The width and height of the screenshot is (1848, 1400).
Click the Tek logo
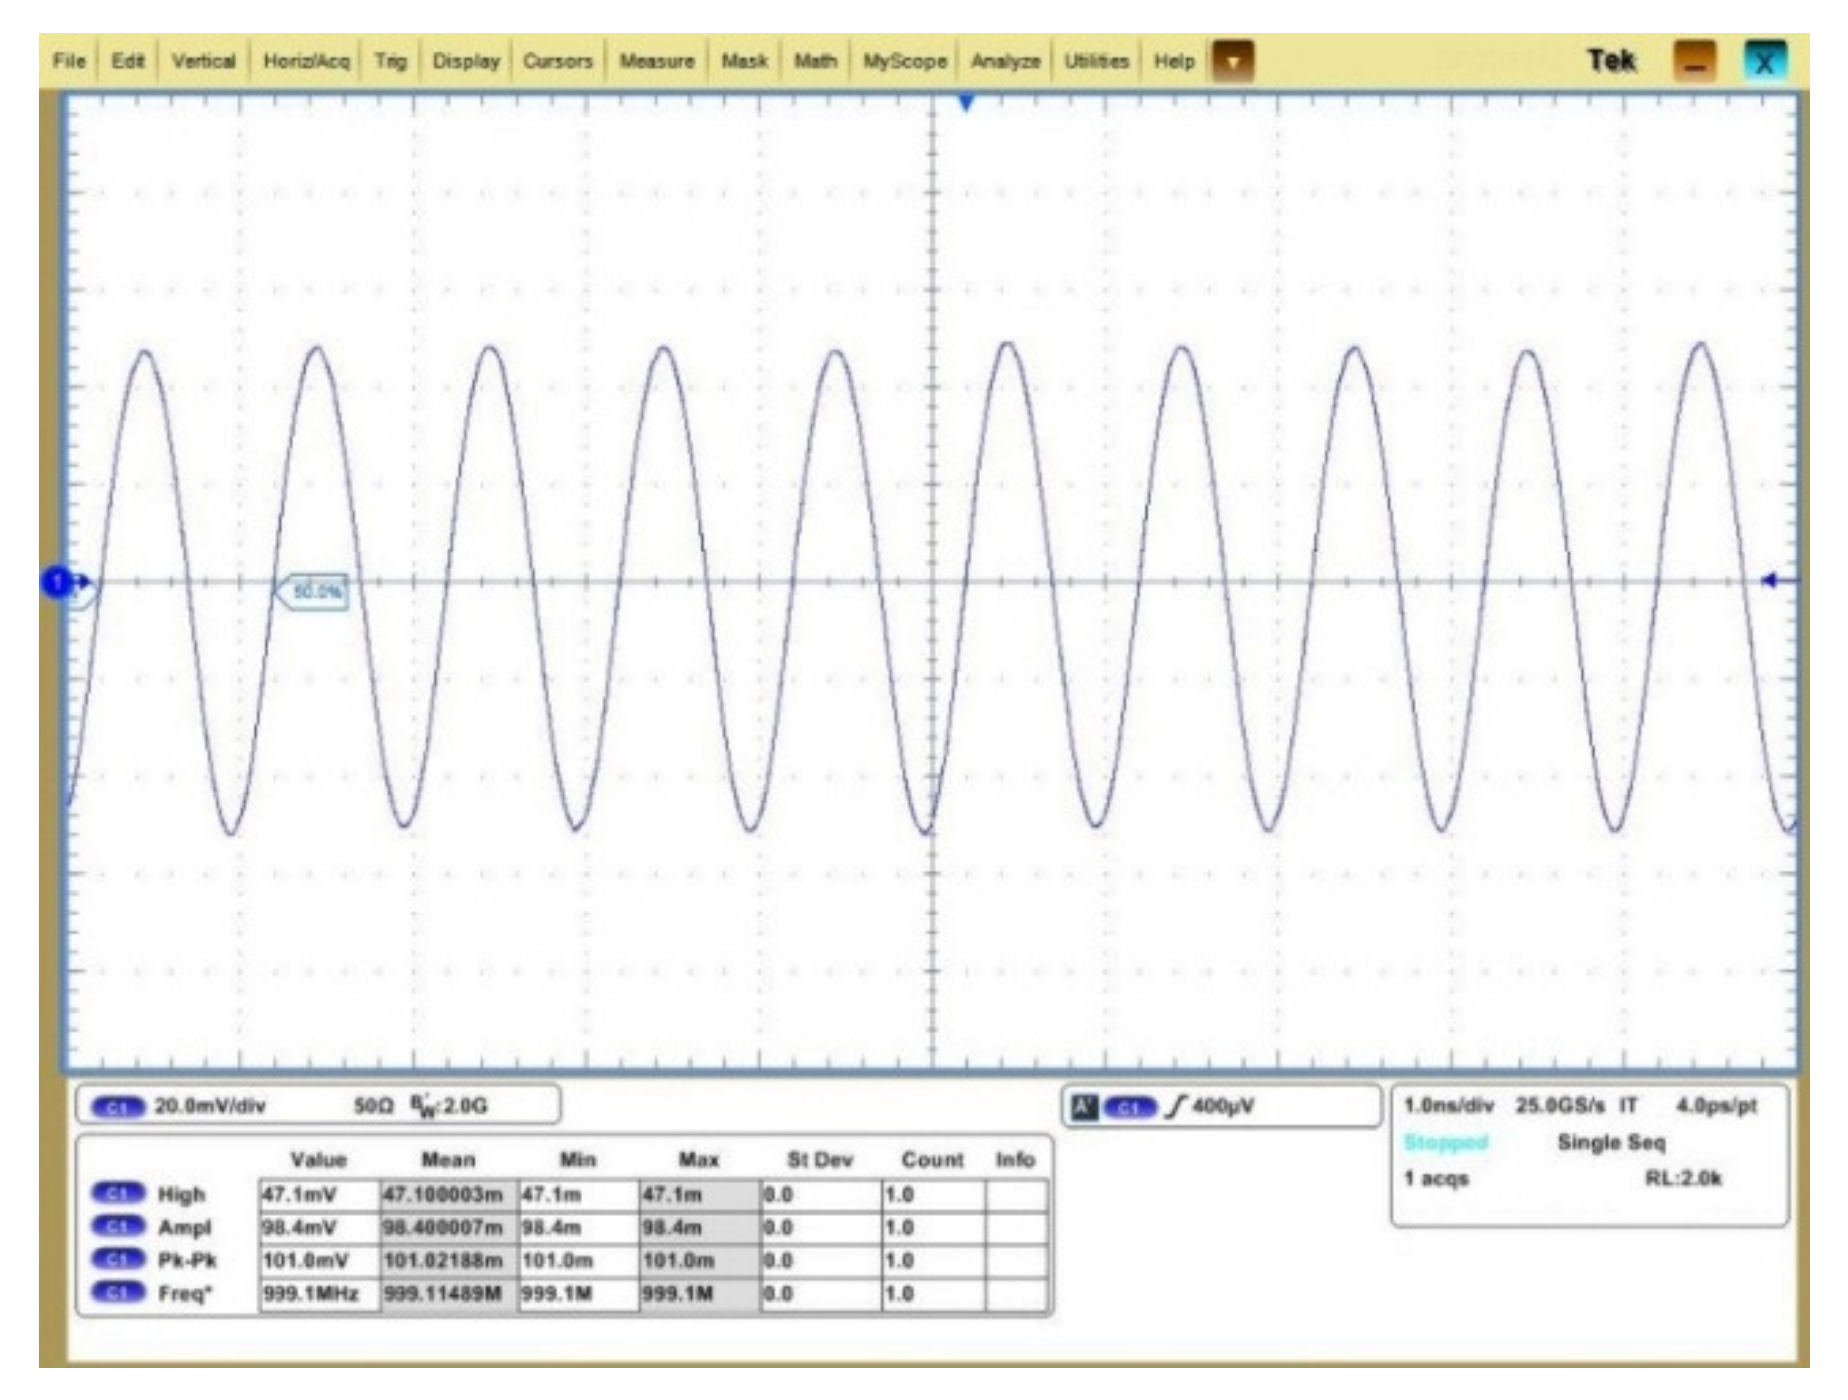click(1611, 61)
